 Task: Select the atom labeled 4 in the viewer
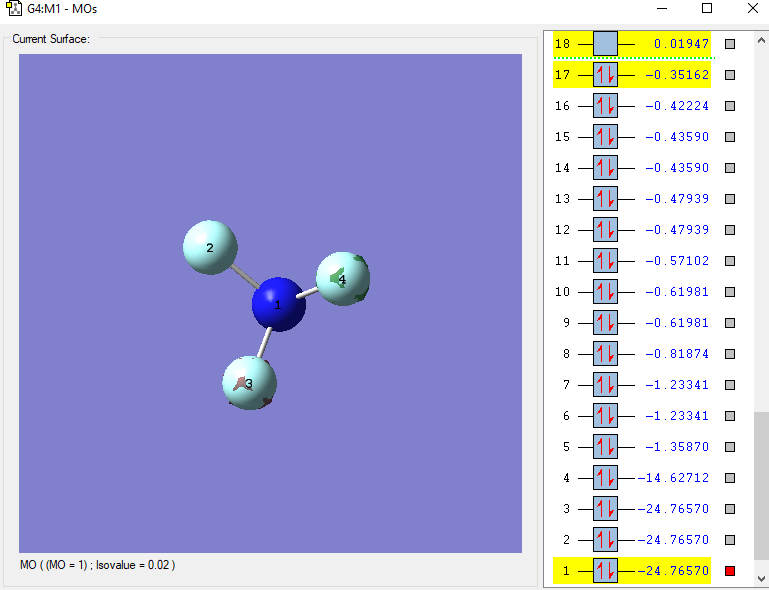click(x=343, y=279)
